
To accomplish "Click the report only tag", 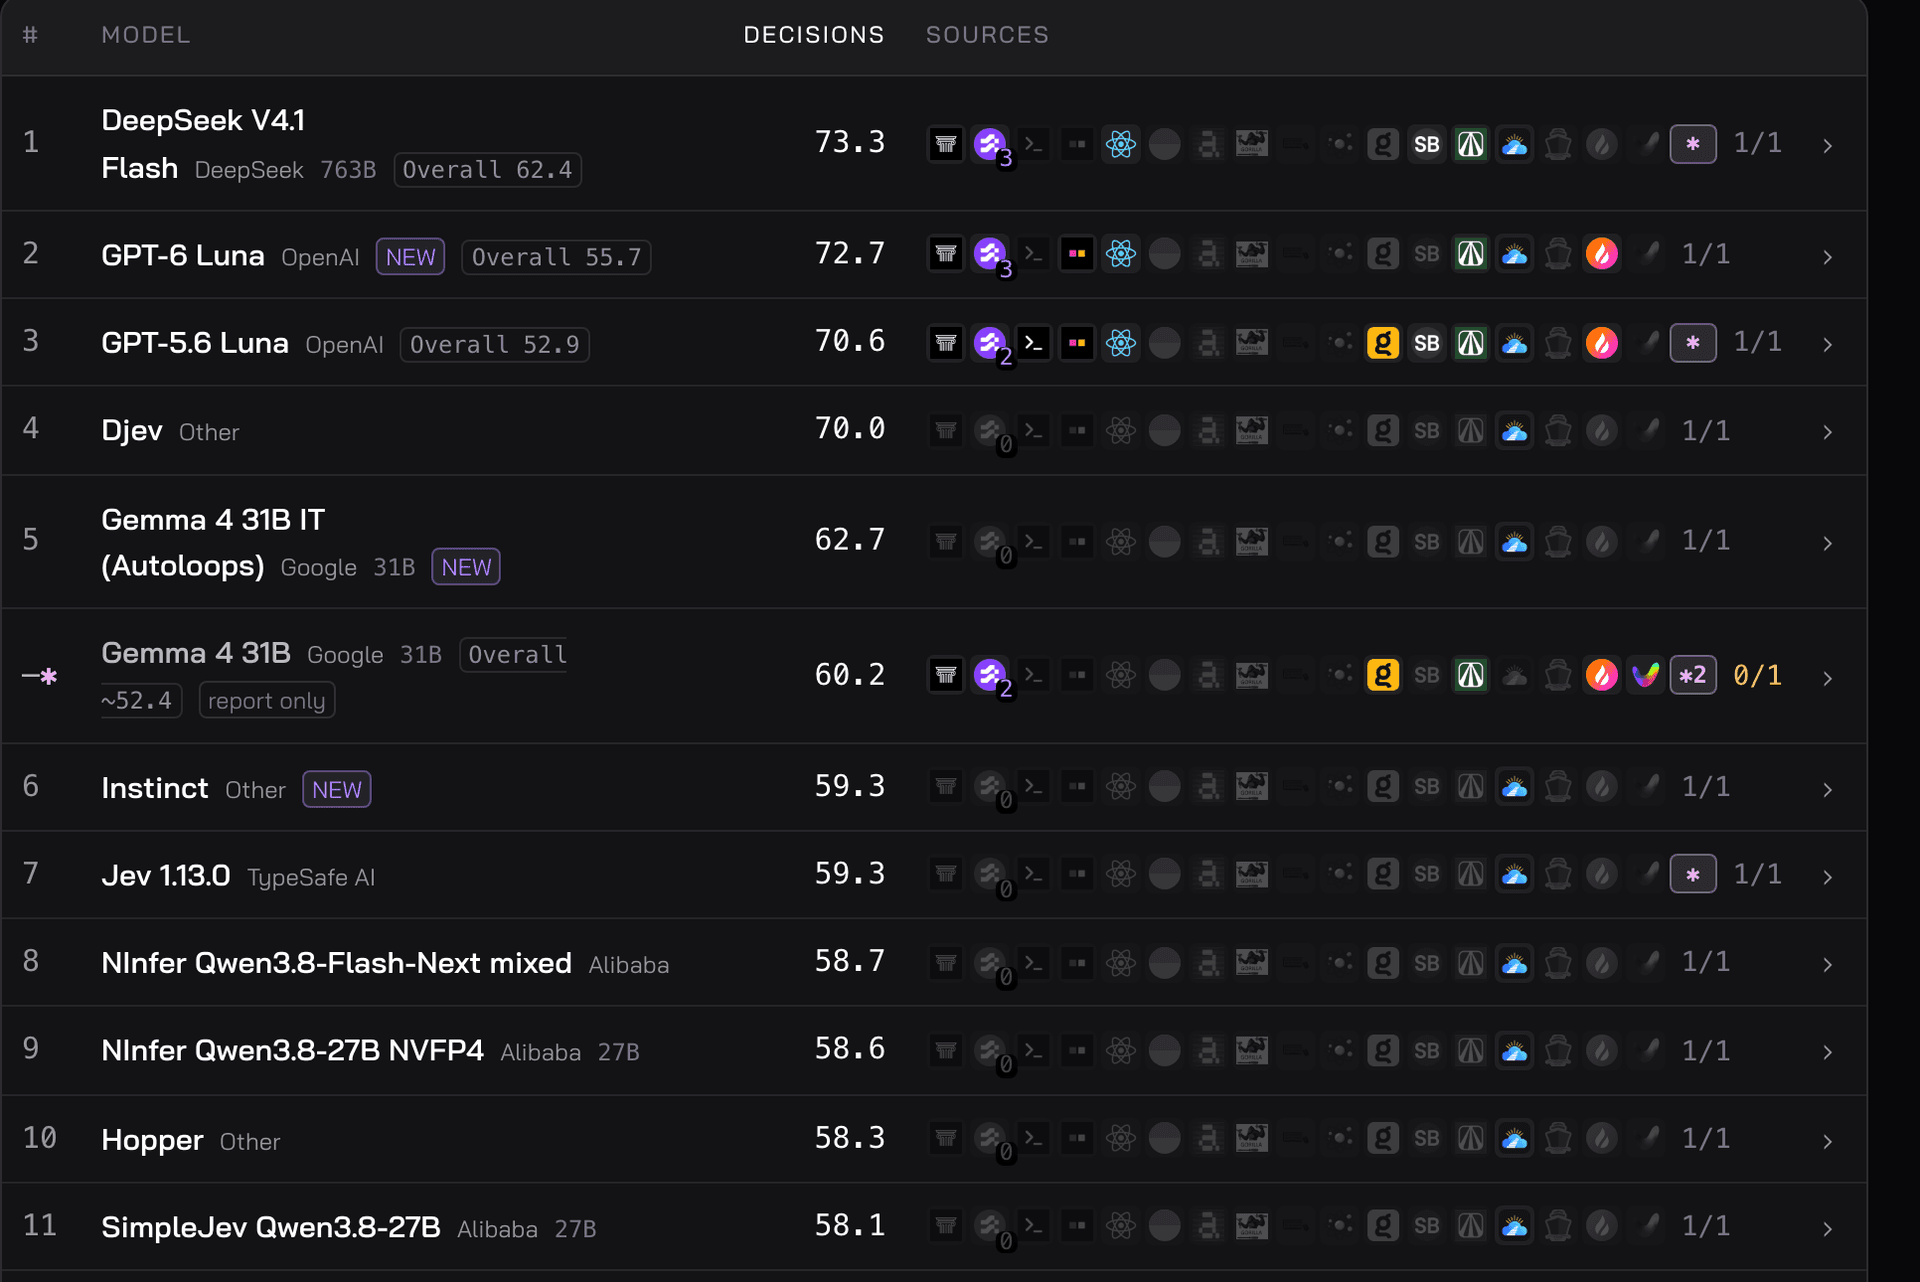I will (267, 701).
